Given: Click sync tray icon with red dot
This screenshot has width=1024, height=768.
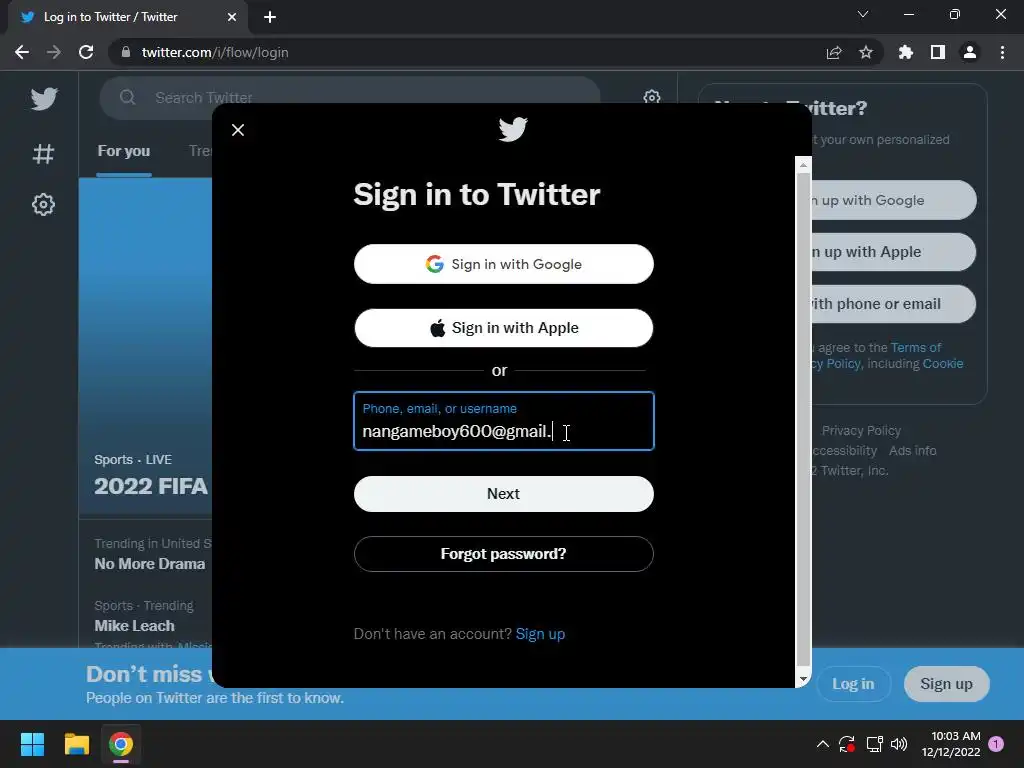Looking at the screenshot, I should [x=847, y=744].
